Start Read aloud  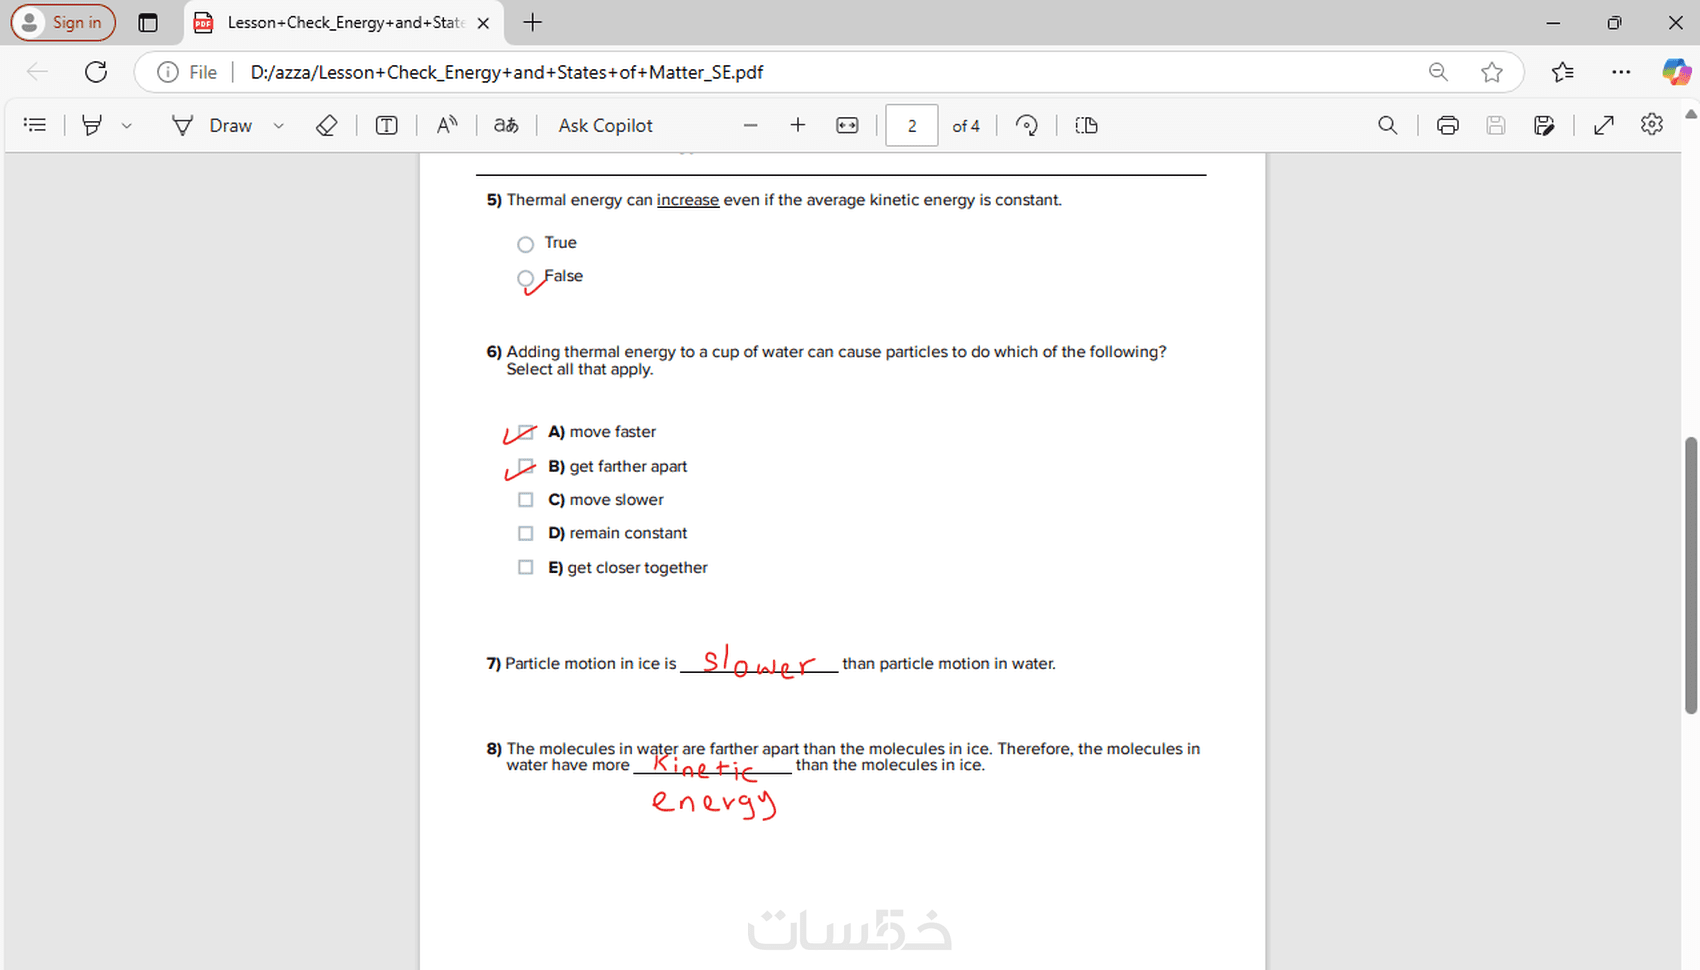pyautogui.click(x=447, y=125)
